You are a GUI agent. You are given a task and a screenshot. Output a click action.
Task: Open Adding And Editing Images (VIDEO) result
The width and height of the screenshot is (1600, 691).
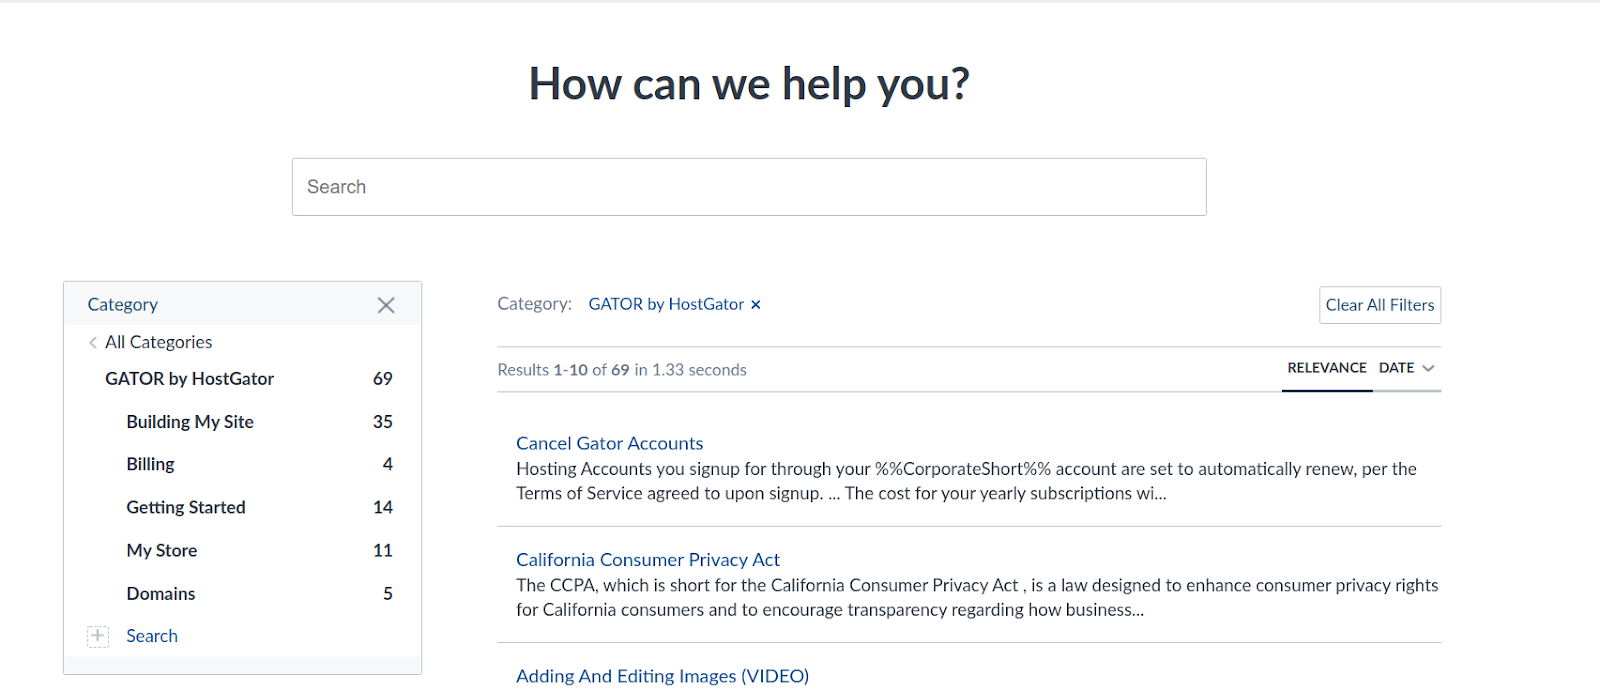[662, 676]
